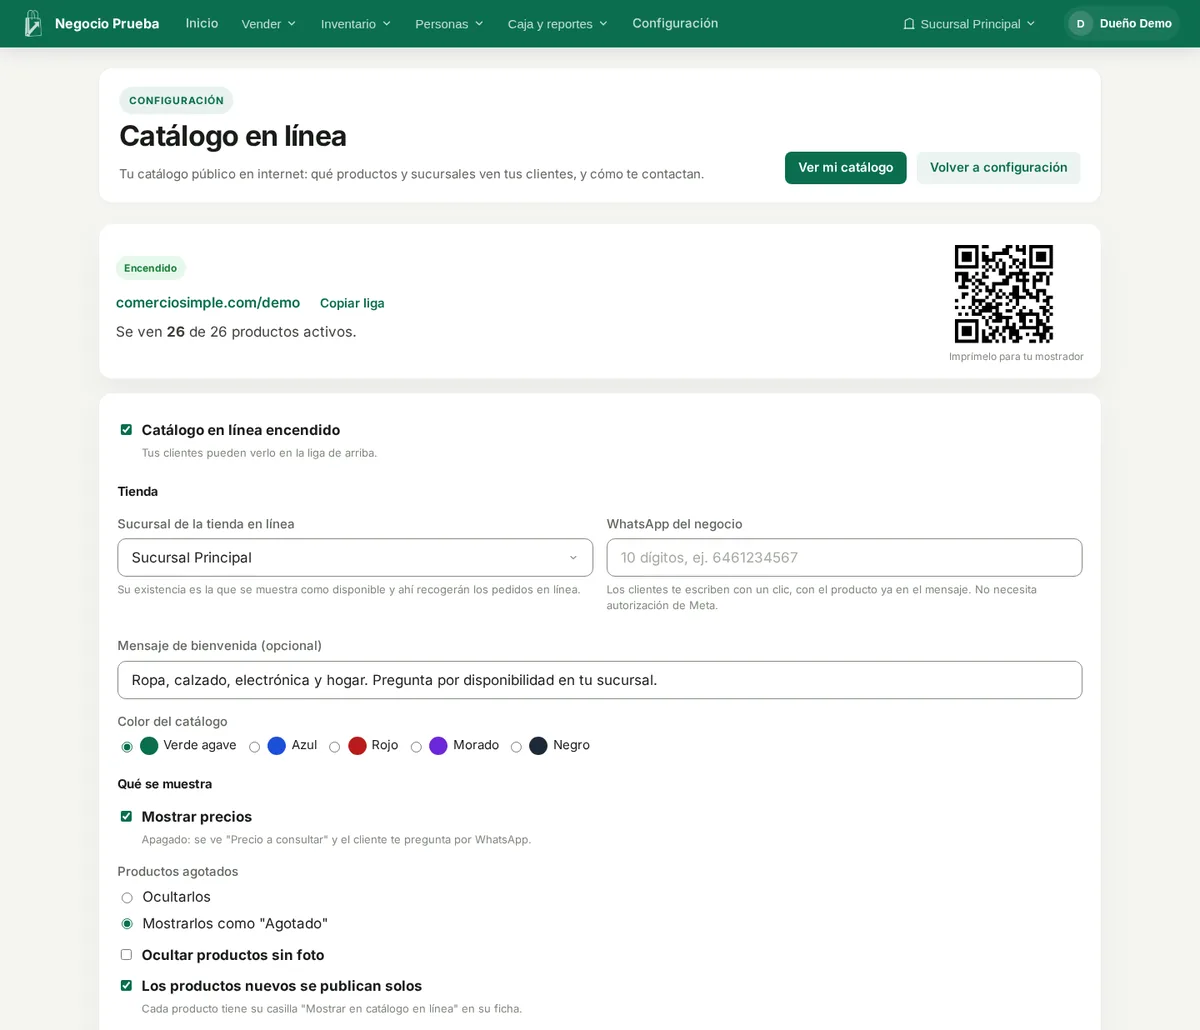Enable Ocultar productos sin foto
Image resolution: width=1200 pixels, height=1030 pixels.
coord(126,955)
